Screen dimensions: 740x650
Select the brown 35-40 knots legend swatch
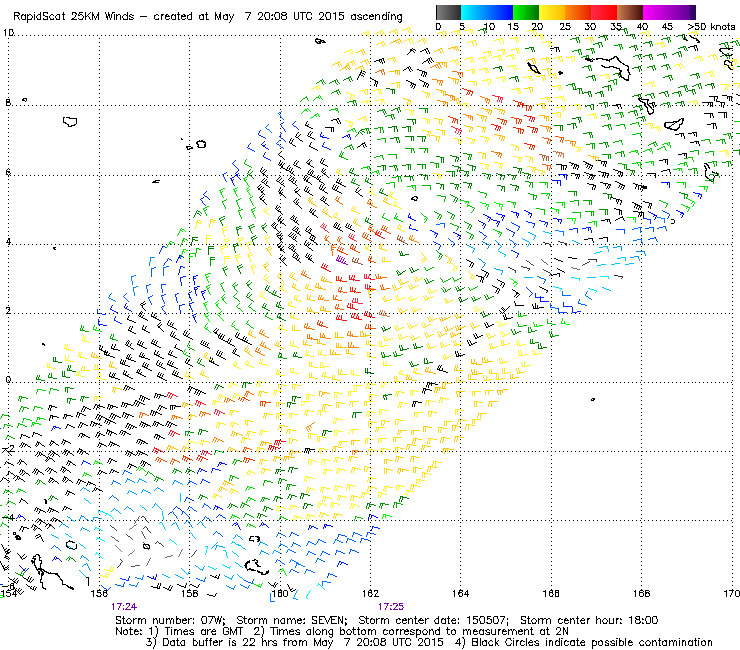click(x=630, y=12)
